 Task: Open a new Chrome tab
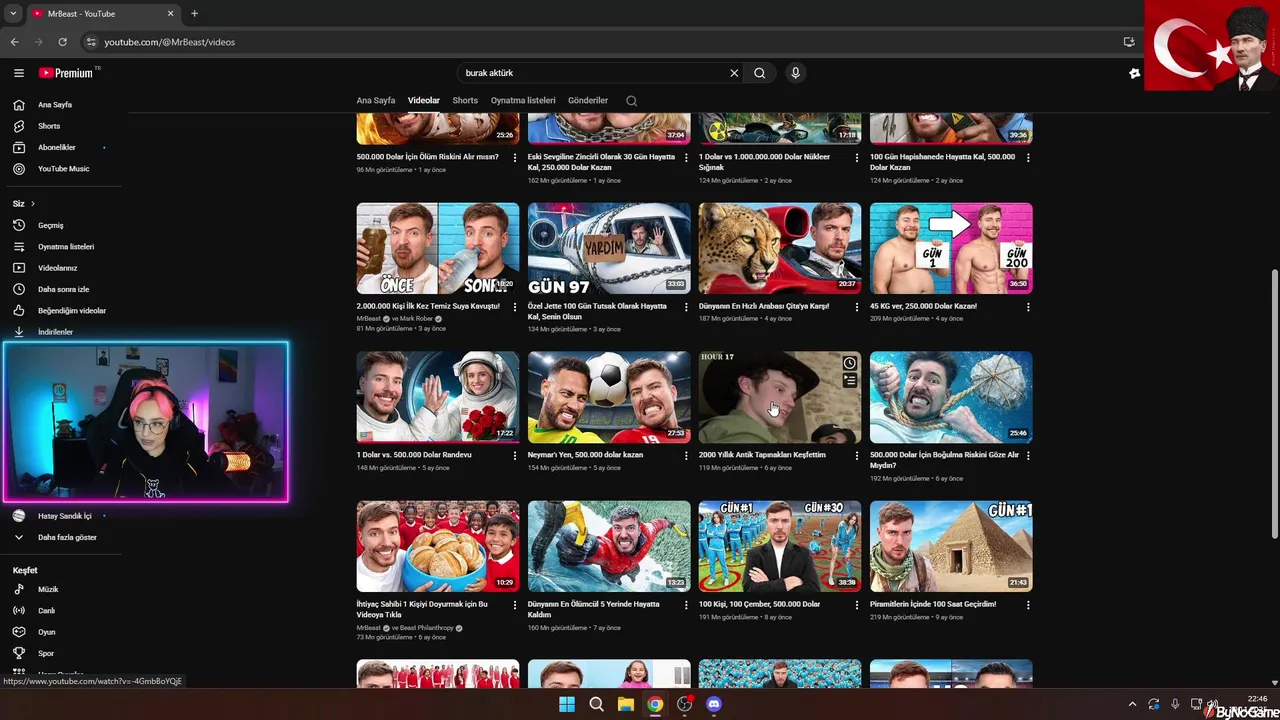click(x=194, y=14)
